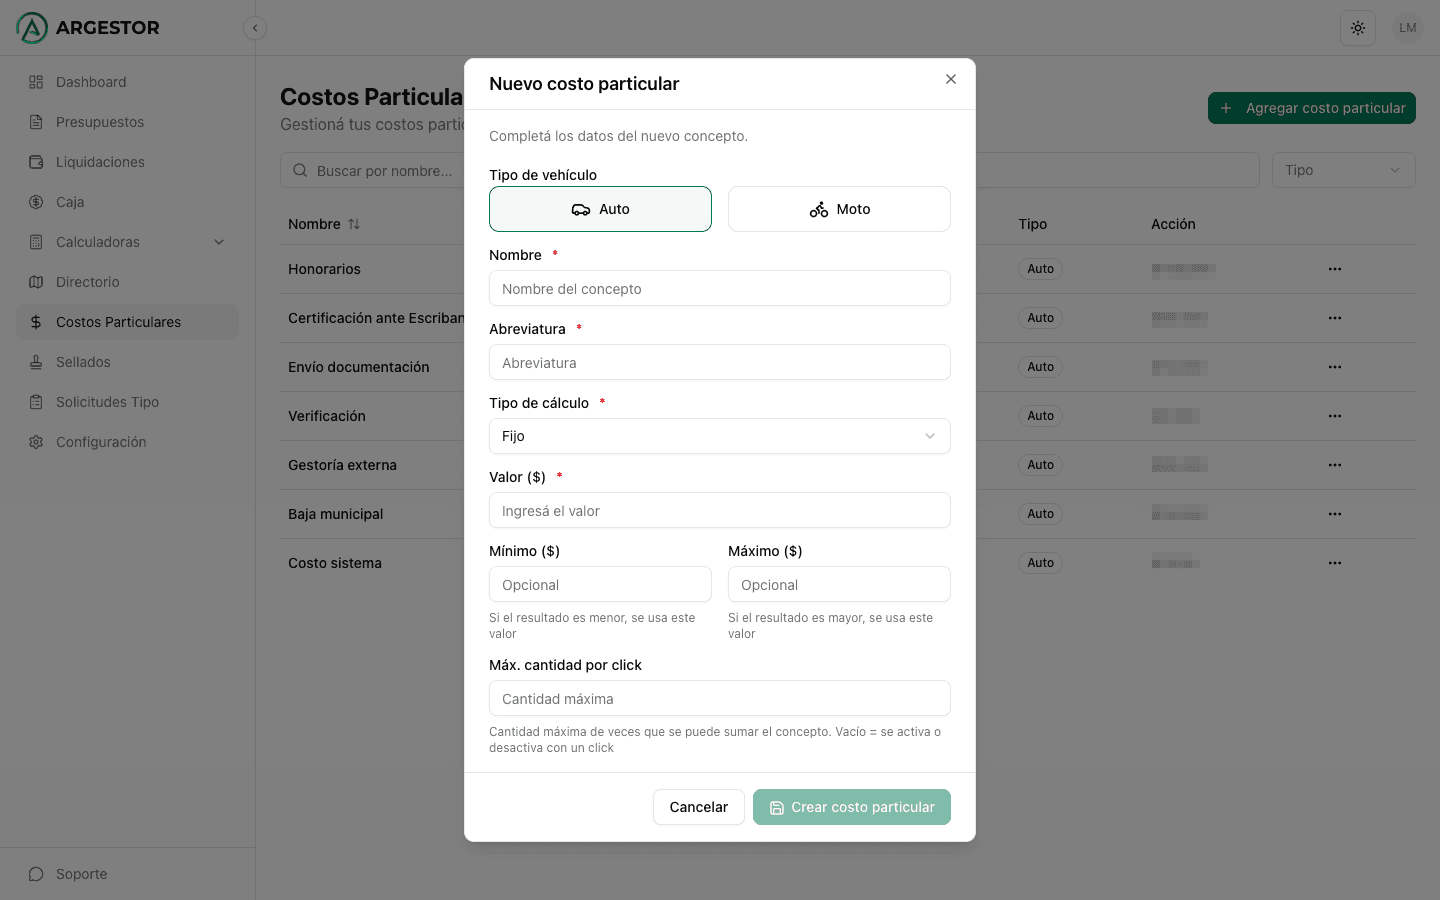Collapse the sidebar with the chevron button
This screenshot has width=1440, height=900.
point(255,28)
